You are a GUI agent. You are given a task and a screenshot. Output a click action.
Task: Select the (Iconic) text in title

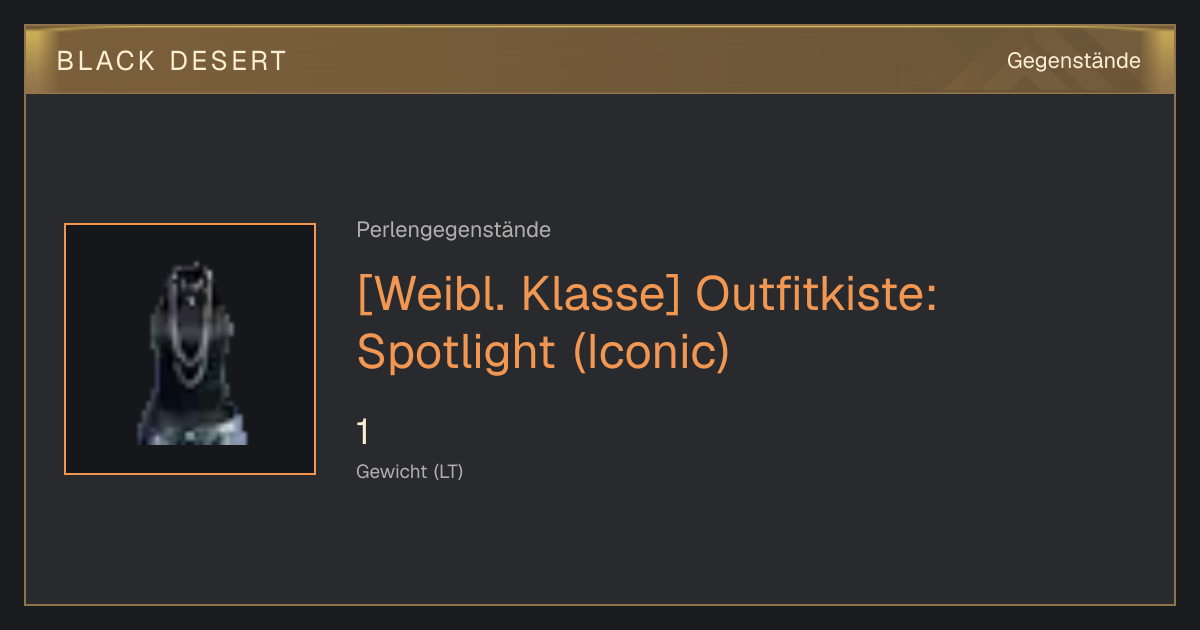click(x=652, y=351)
